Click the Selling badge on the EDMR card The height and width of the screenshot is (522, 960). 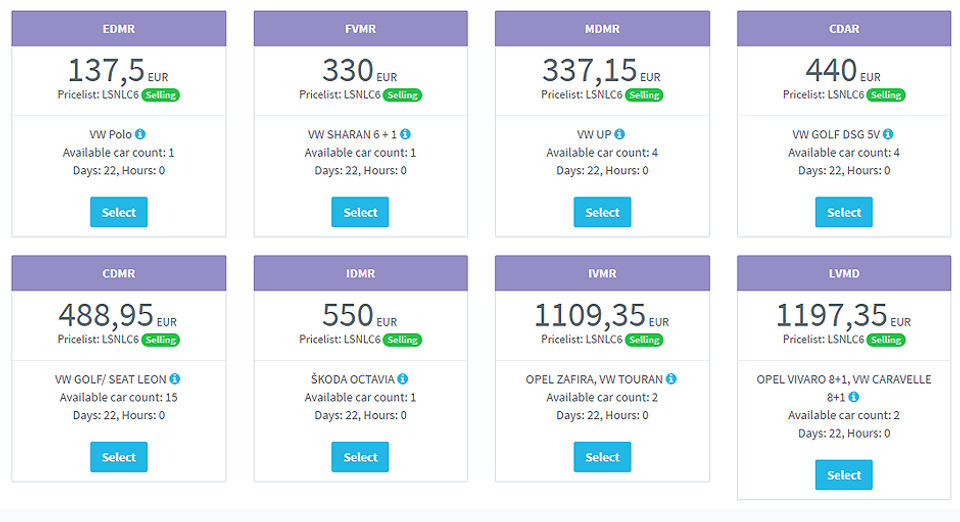click(x=160, y=95)
